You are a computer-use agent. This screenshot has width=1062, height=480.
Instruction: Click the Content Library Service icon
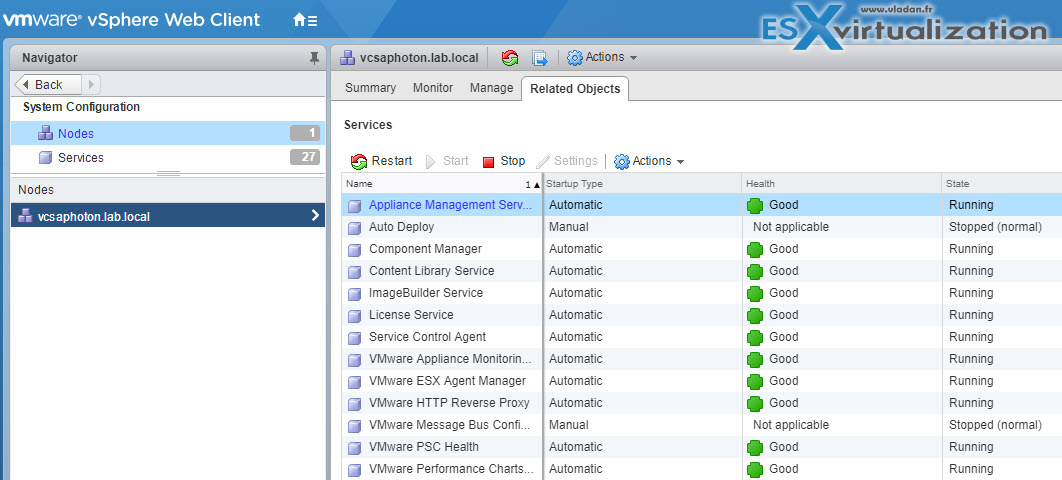click(x=354, y=272)
